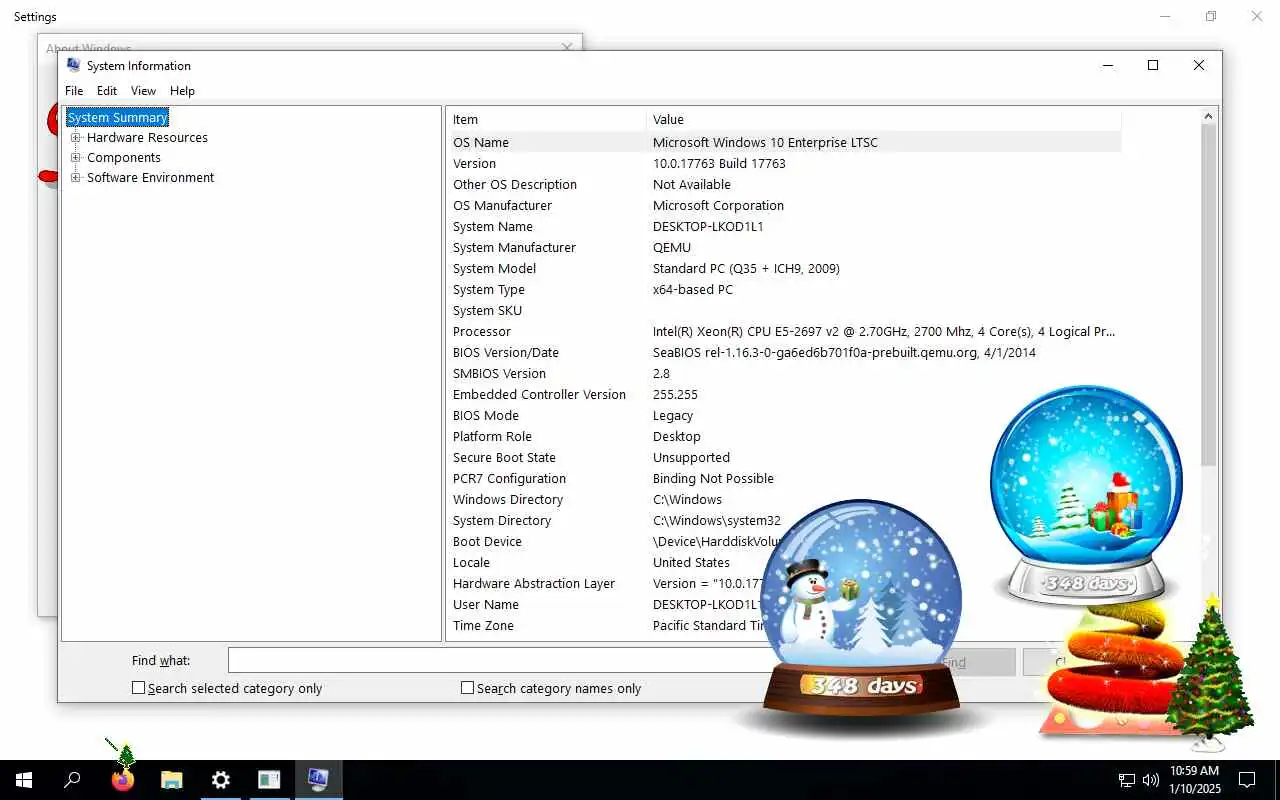Expand the Software Environment node
1280x800 pixels.
point(75,178)
